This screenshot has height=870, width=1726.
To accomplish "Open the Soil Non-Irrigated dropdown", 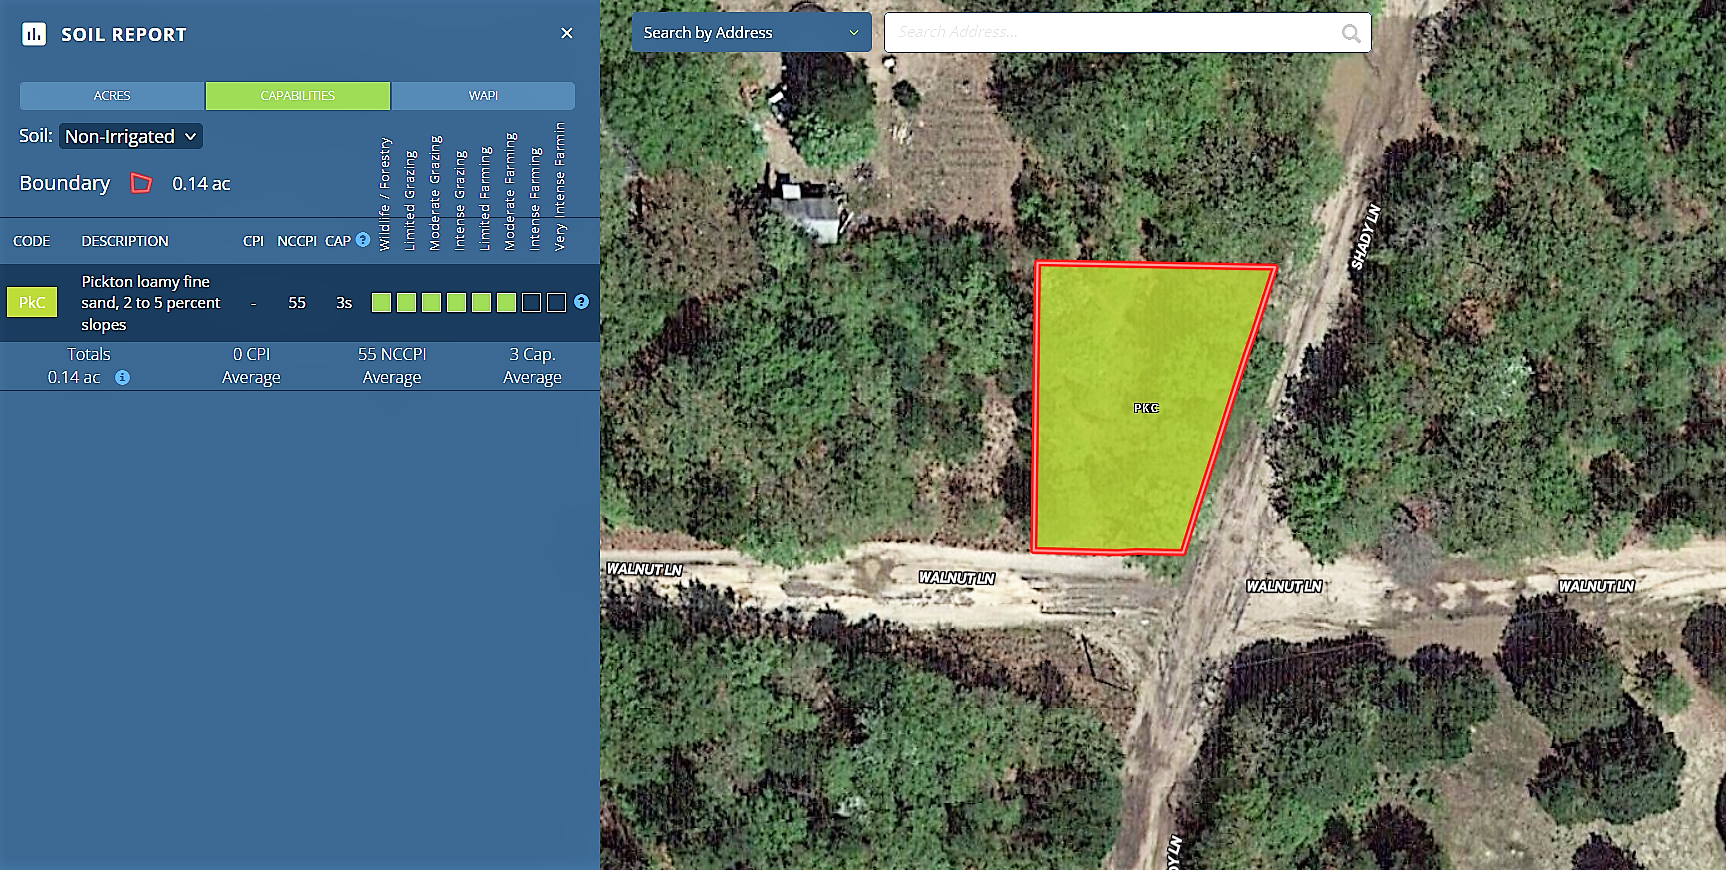I will (x=131, y=136).
